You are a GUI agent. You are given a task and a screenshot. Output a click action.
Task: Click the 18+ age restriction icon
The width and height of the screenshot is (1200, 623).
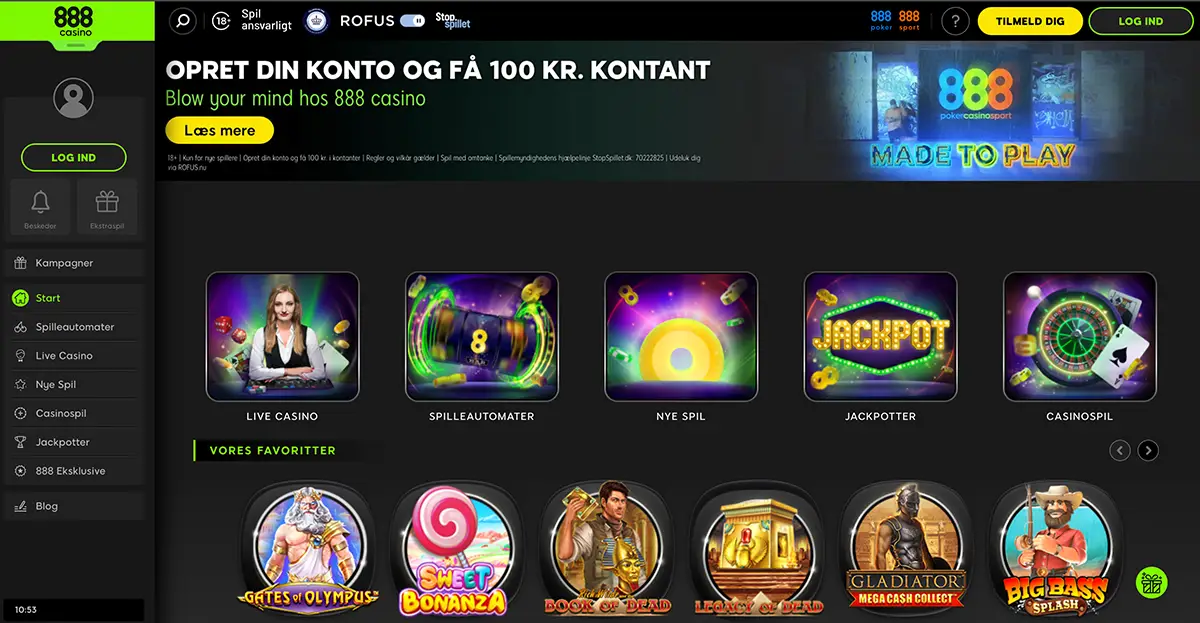(x=222, y=20)
